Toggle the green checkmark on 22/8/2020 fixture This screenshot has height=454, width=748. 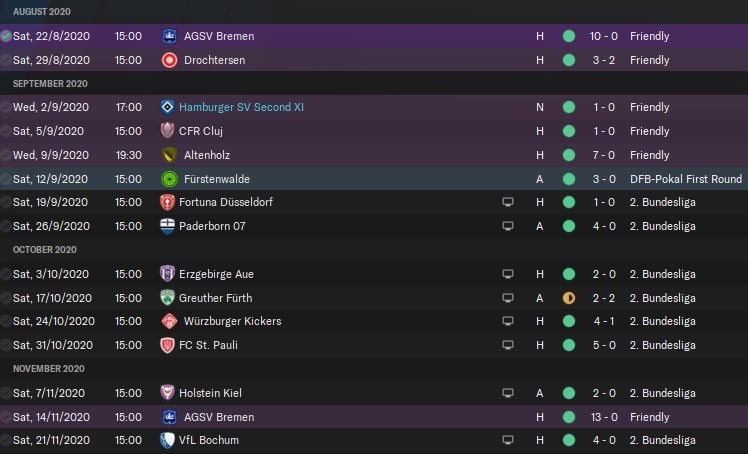point(6,36)
